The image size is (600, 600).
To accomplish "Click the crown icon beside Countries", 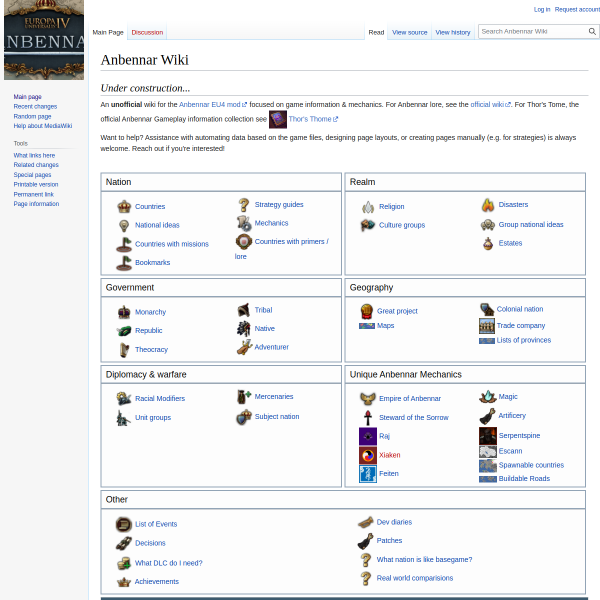I will coord(124,207).
